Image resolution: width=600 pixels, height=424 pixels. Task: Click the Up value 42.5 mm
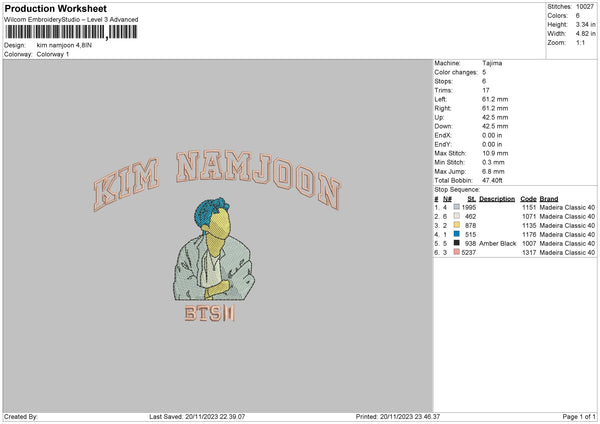(x=495, y=117)
